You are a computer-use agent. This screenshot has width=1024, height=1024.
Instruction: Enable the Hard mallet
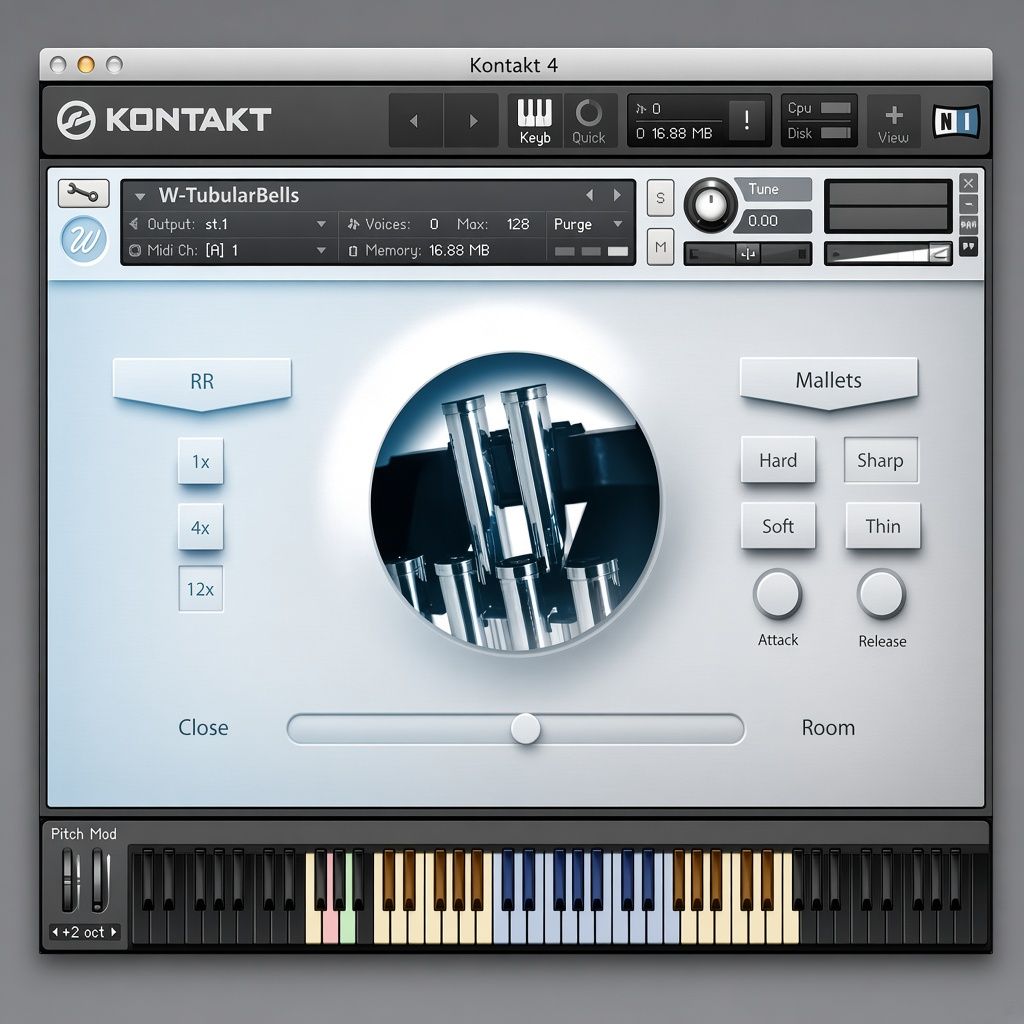tap(778, 460)
